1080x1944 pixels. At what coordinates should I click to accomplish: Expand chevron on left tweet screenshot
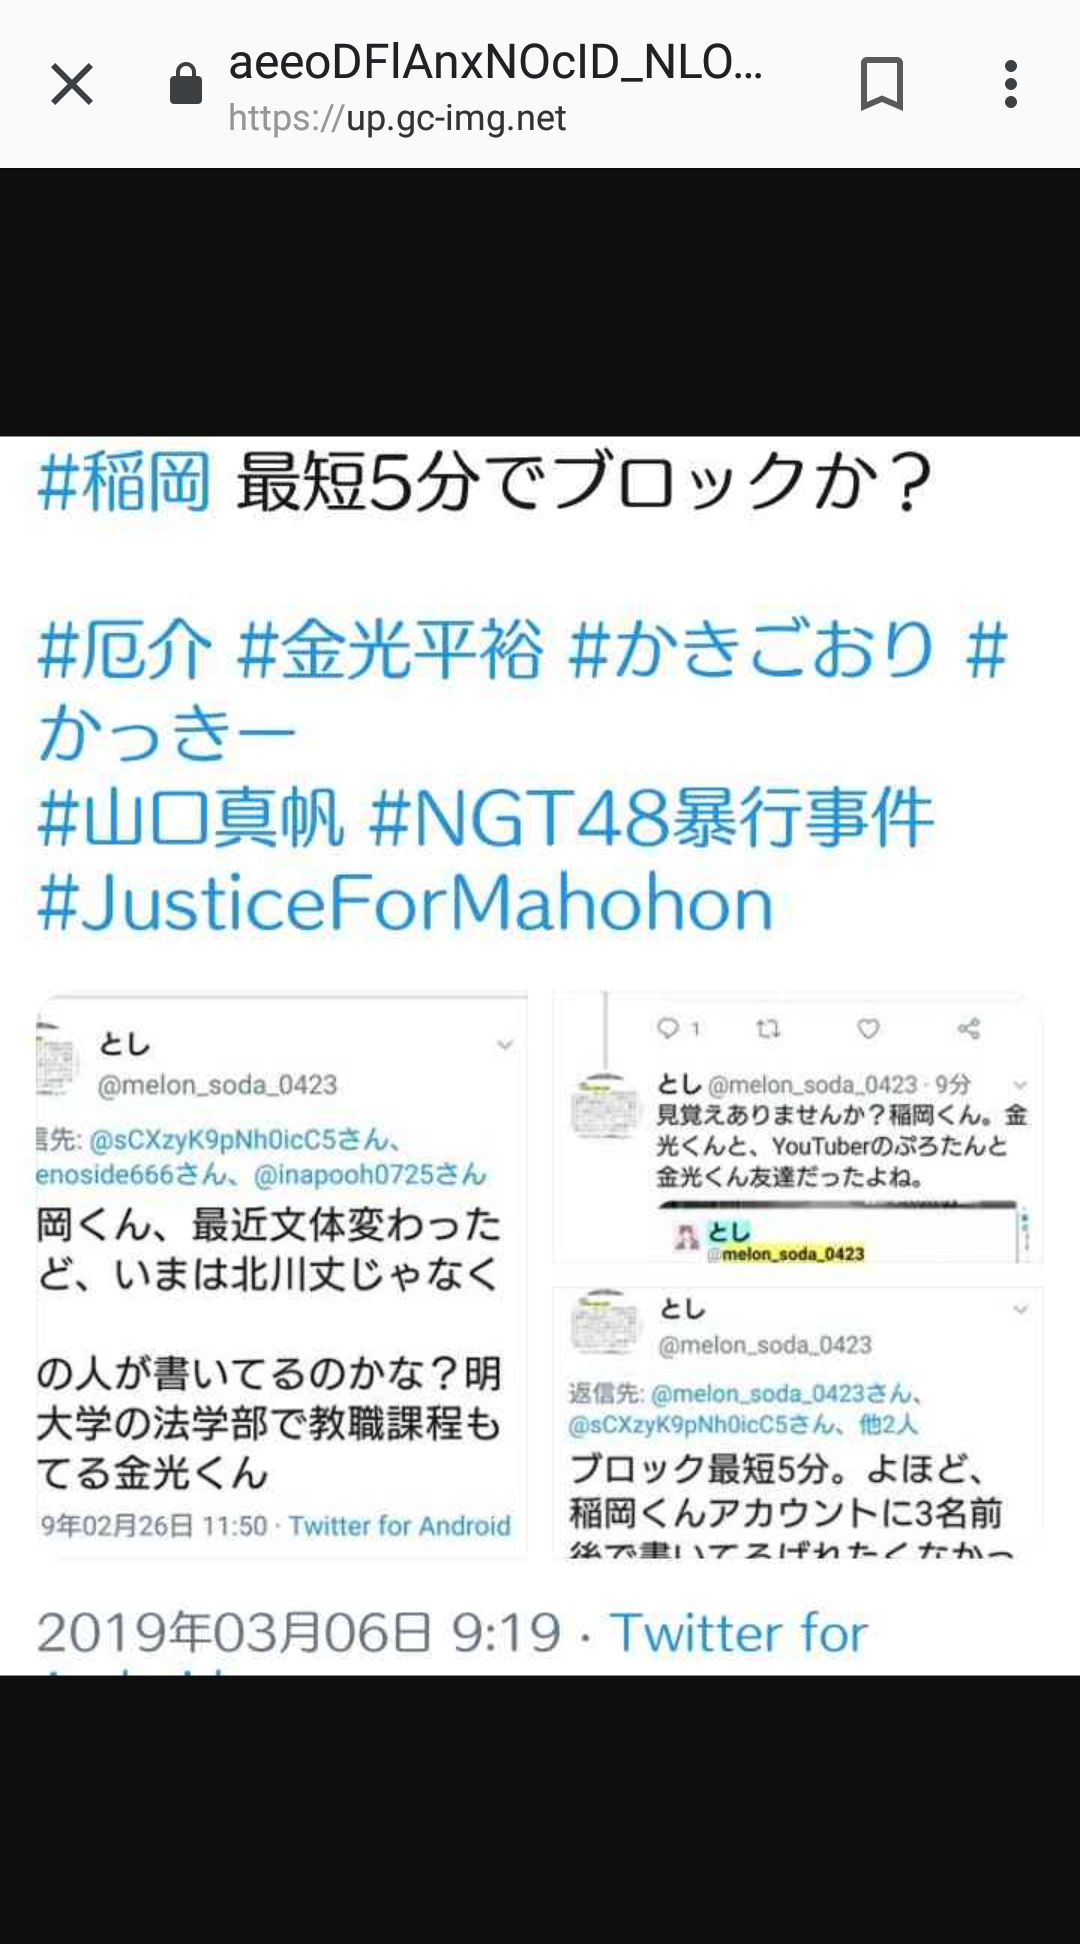tap(505, 1045)
